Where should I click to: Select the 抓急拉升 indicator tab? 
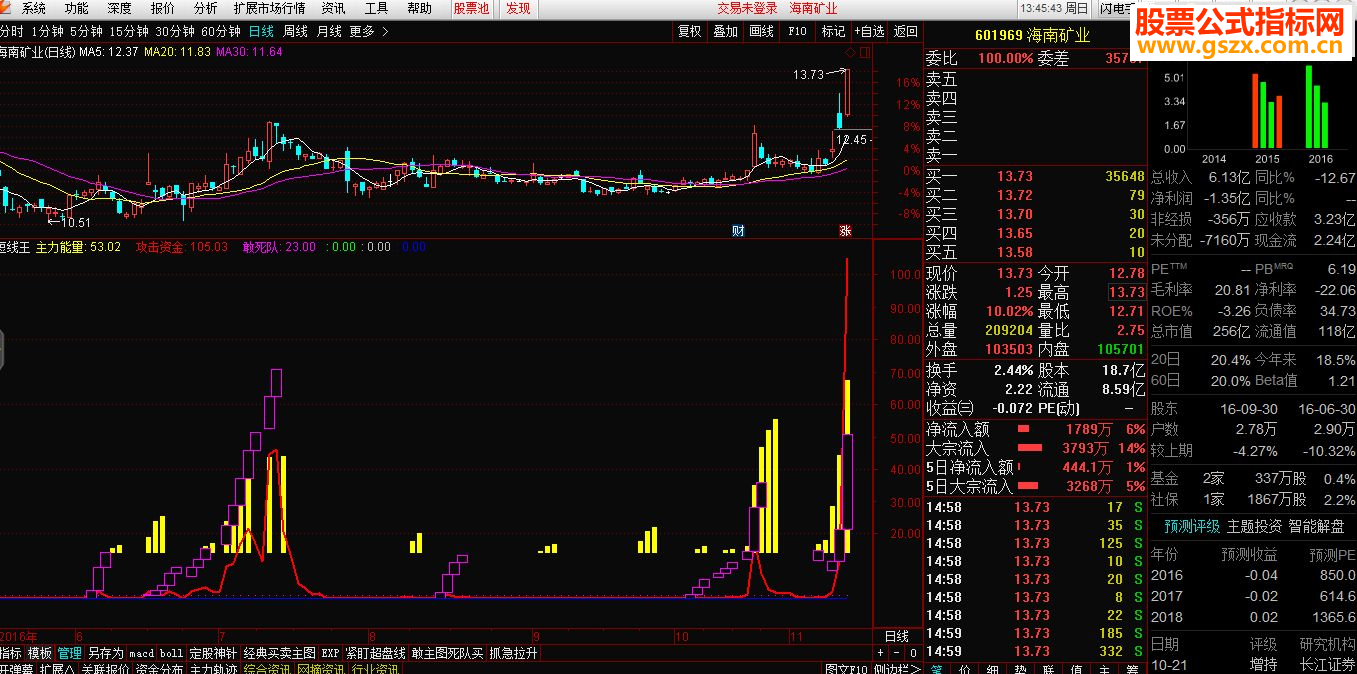(x=514, y=653)
